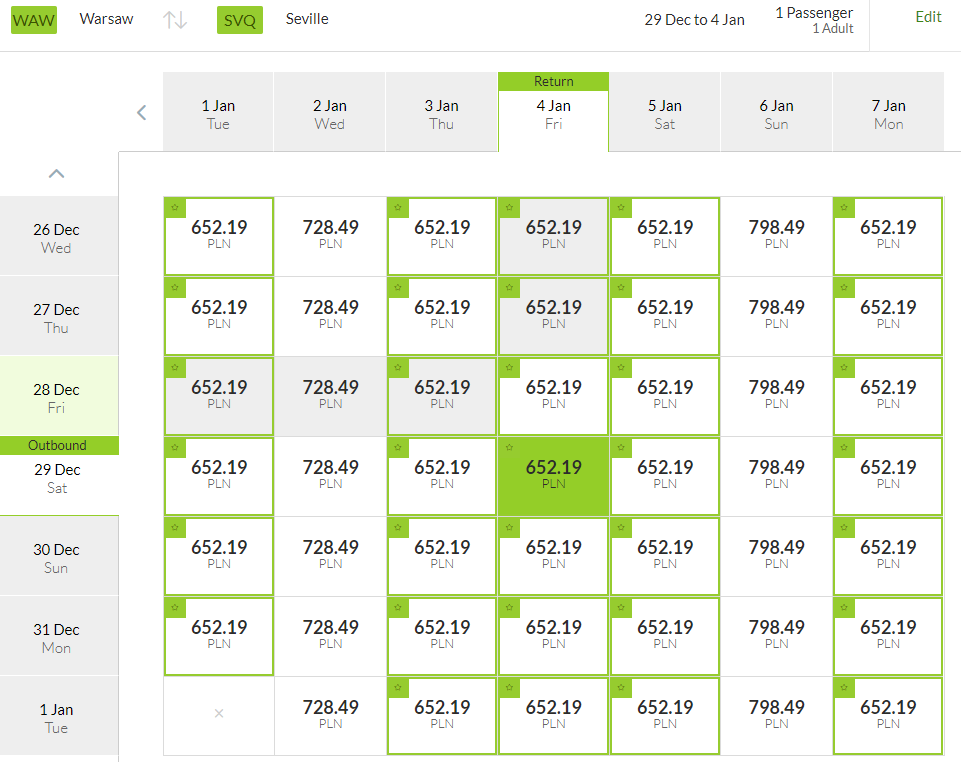The image size is (961, 762).
Task: Click star badge on 26 Dec / 1 Jan fare
Action: click(x=175, y=207)
